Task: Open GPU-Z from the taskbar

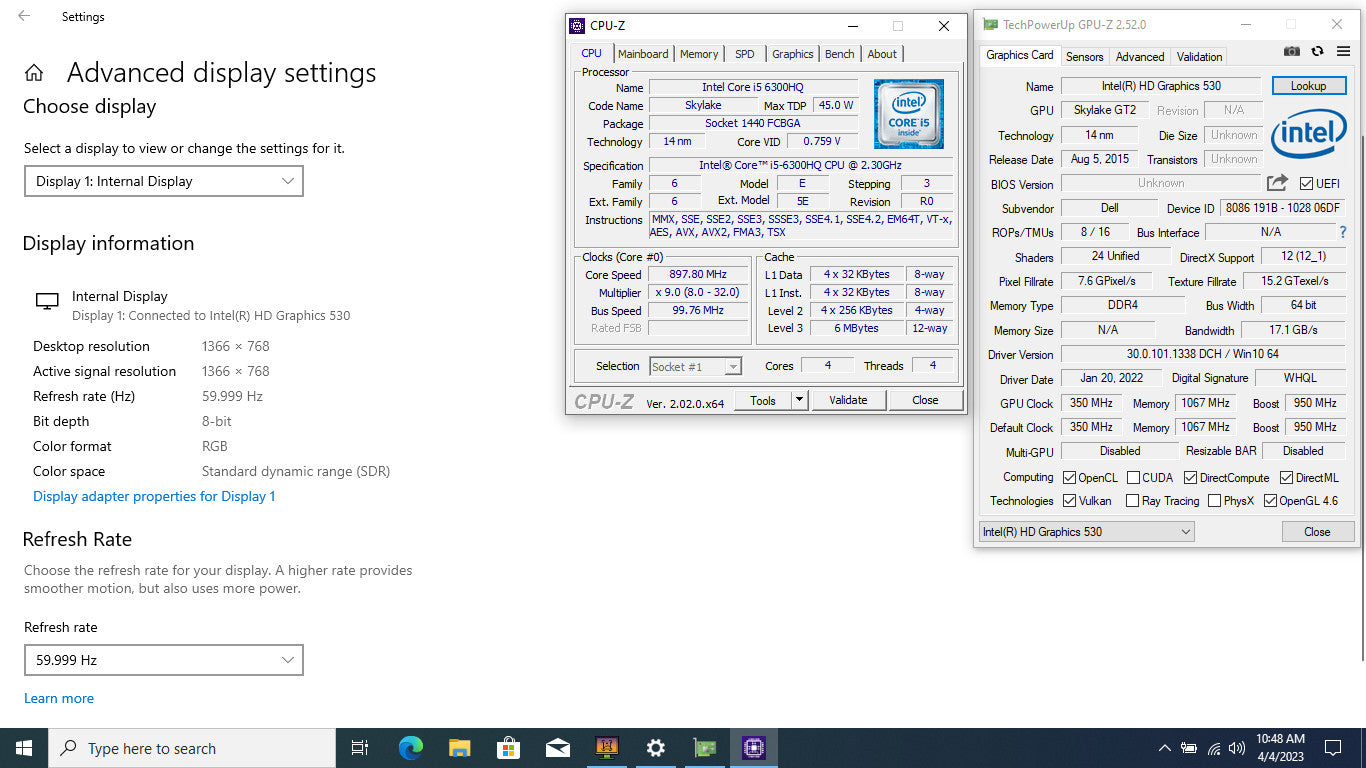Action: point(705,748)
